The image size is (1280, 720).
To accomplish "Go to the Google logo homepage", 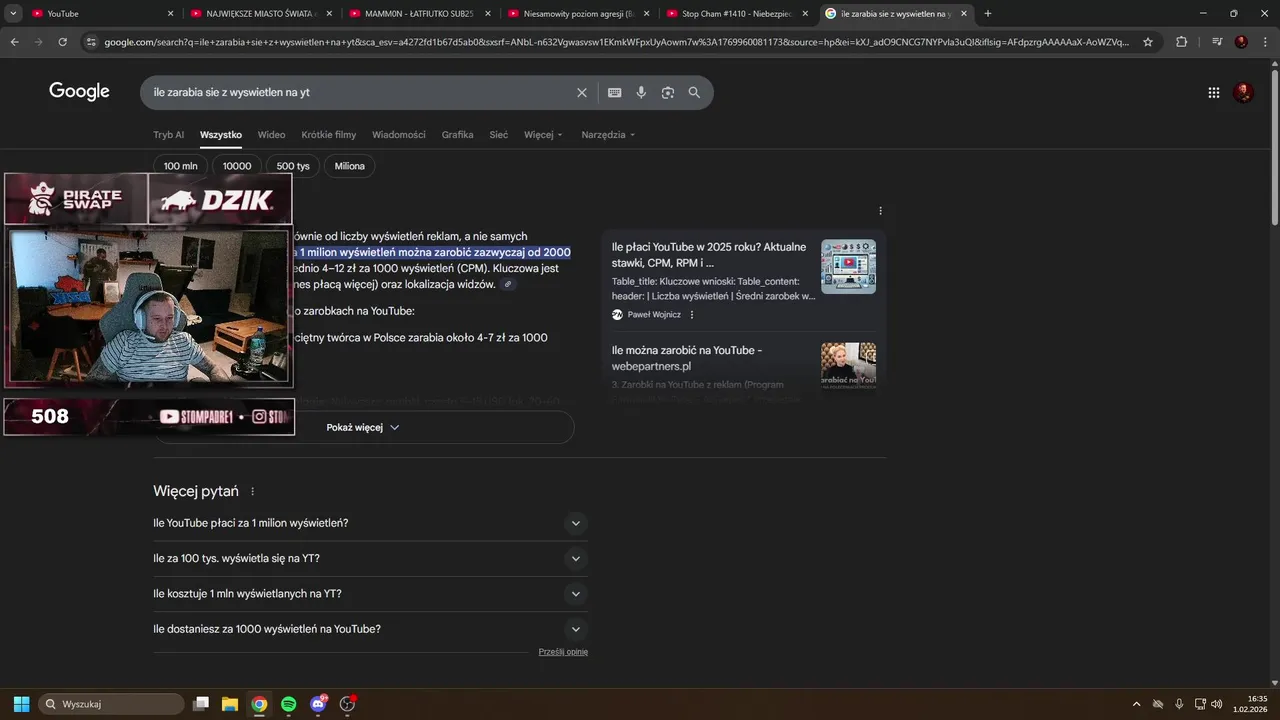I will 79,92.
